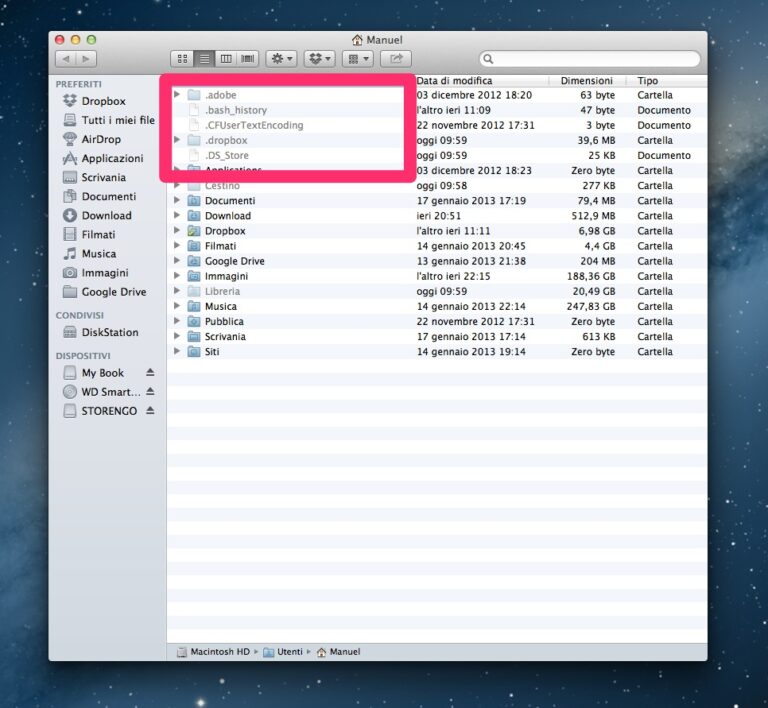Expand the .adobe folder triangle
Image resolution: width=768 pixels, height=708 pixels.
click(177, 95)
